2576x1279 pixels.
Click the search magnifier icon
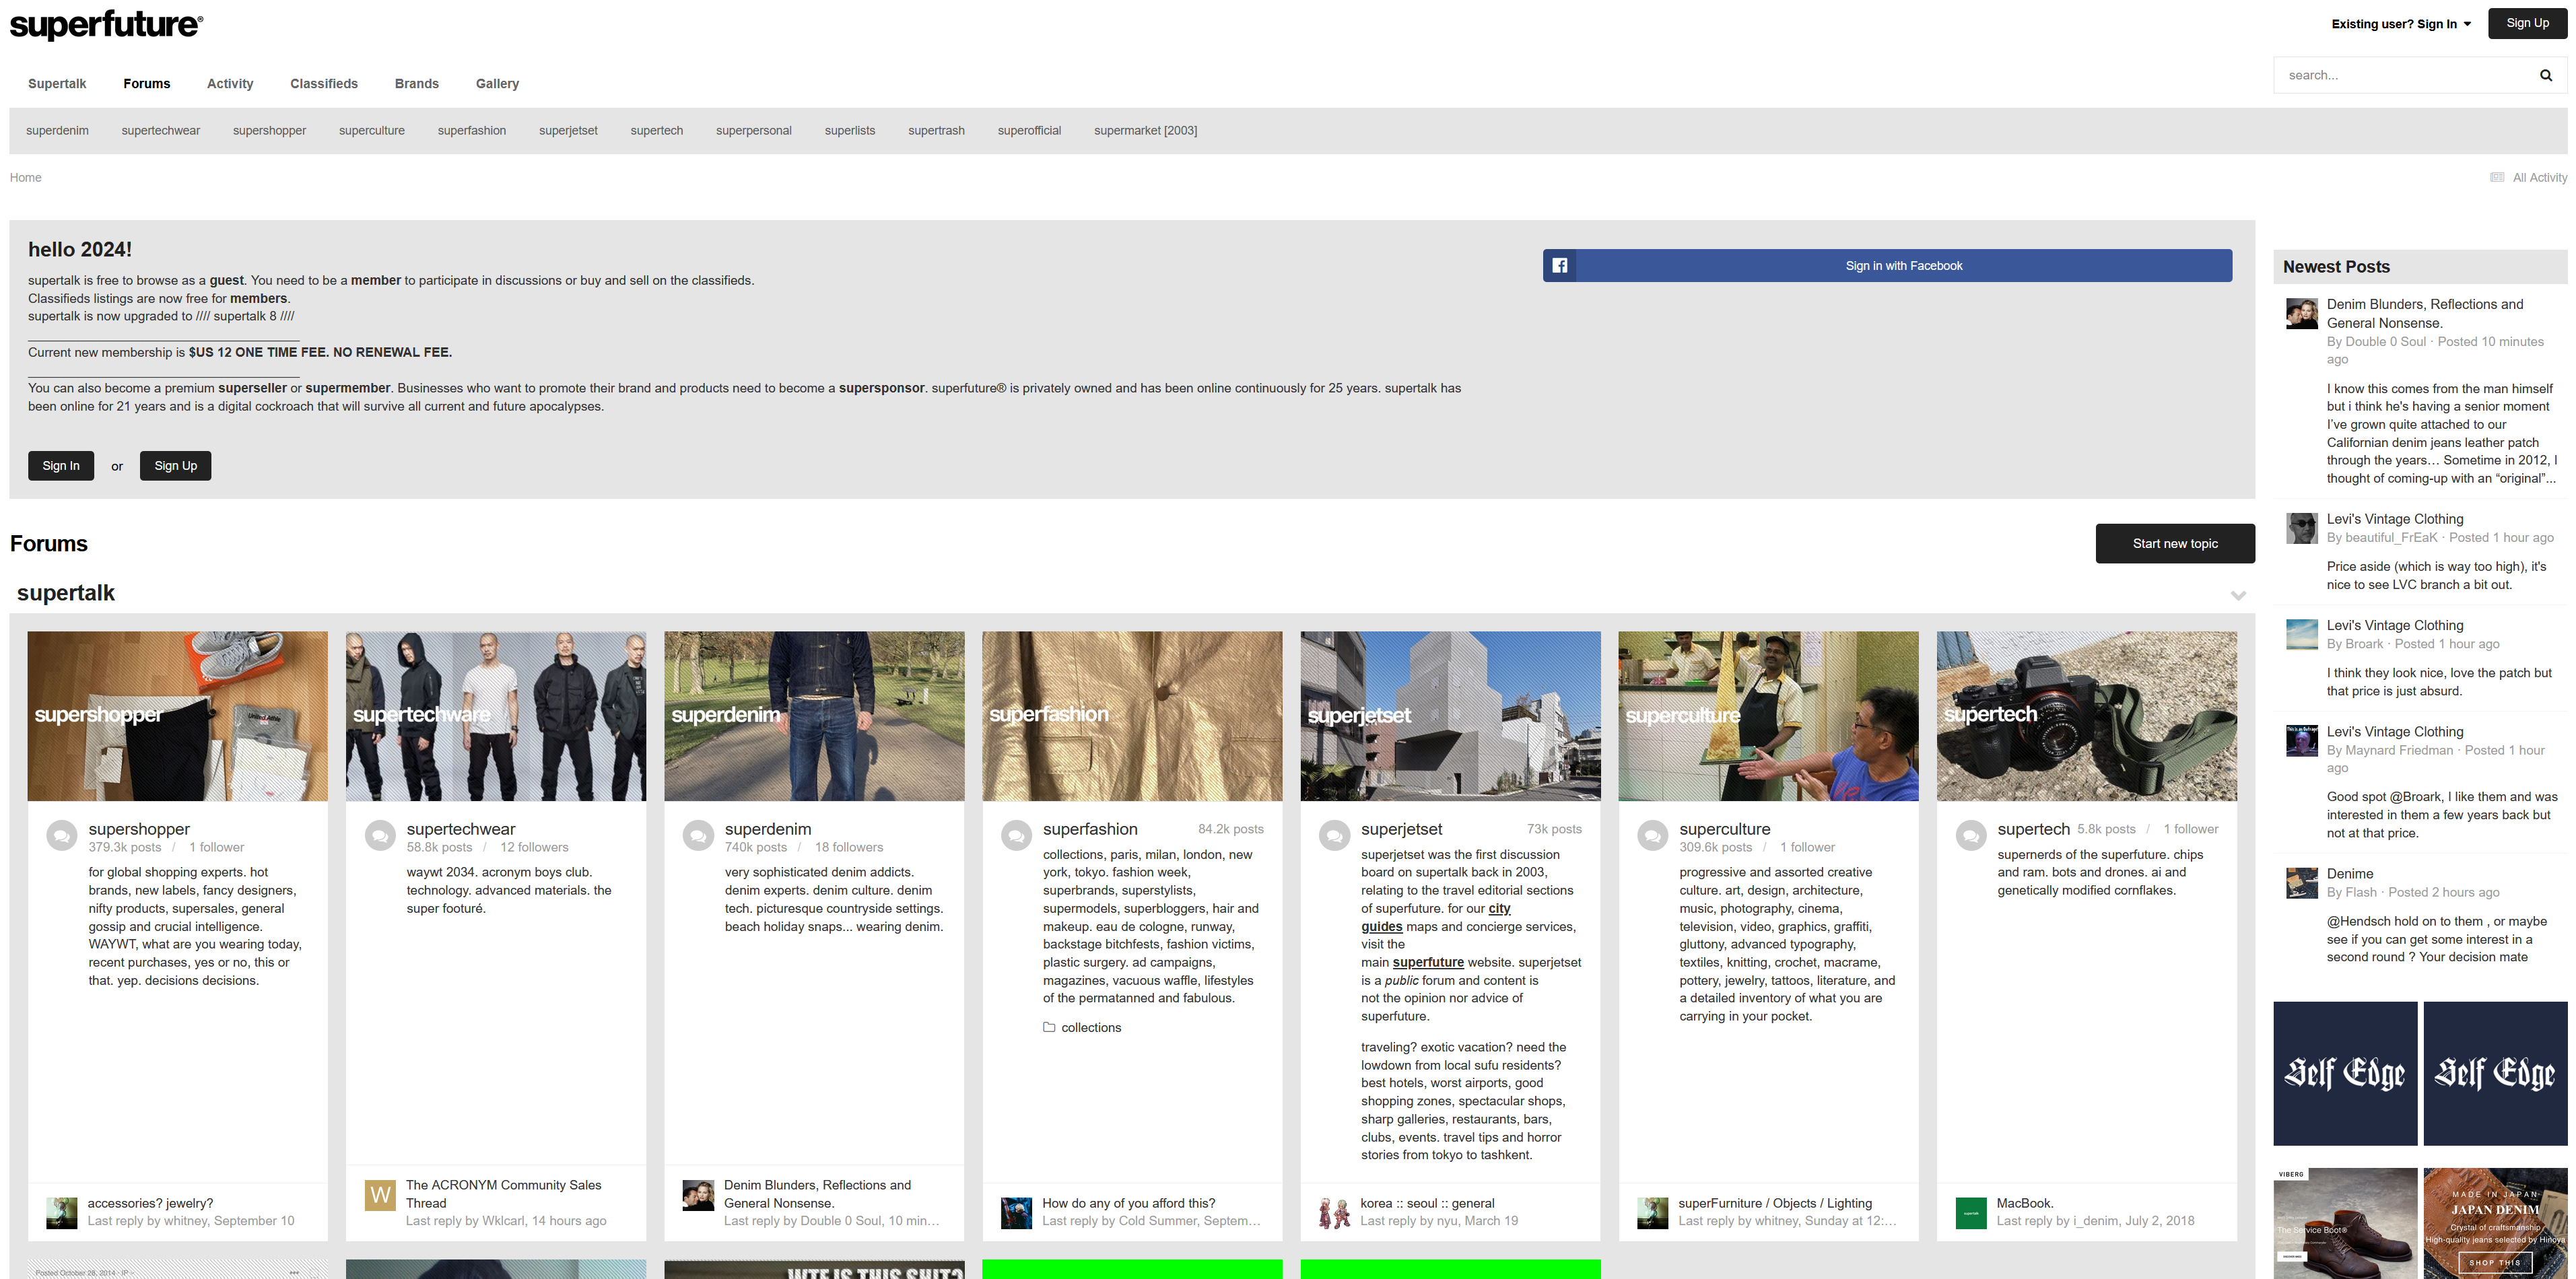pos(2545,75)
